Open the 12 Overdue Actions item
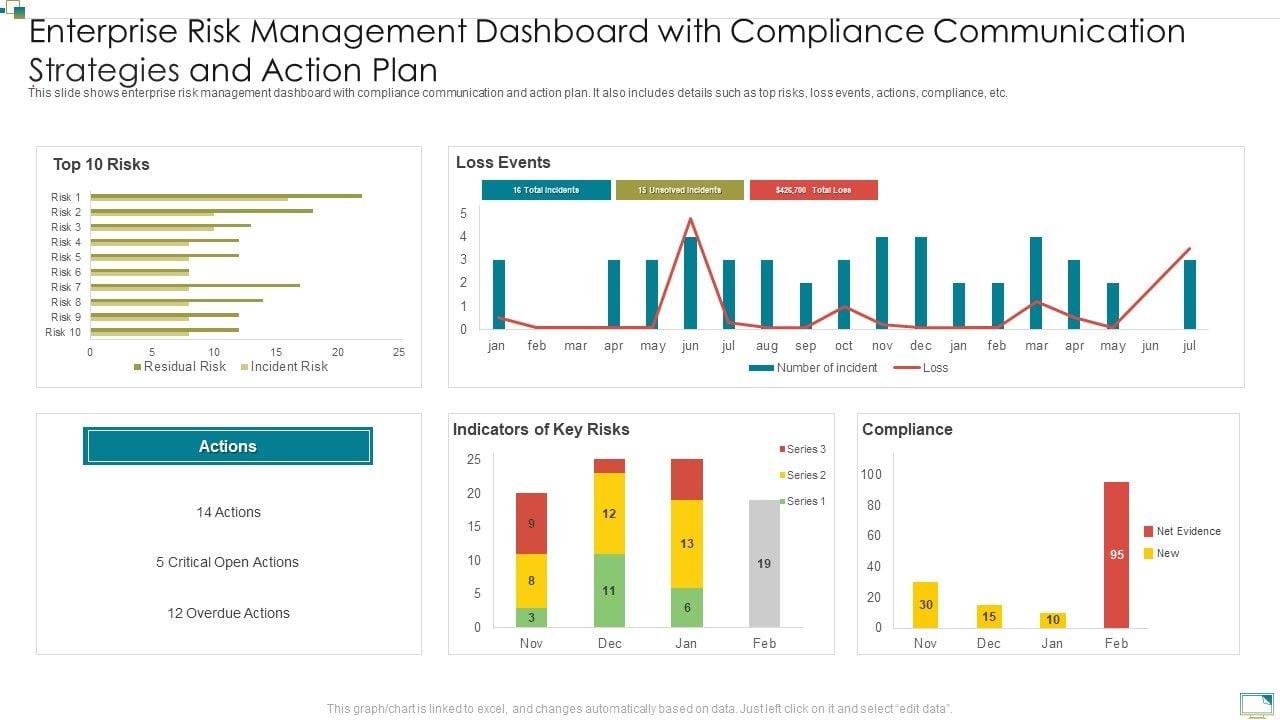 point(228,613)
